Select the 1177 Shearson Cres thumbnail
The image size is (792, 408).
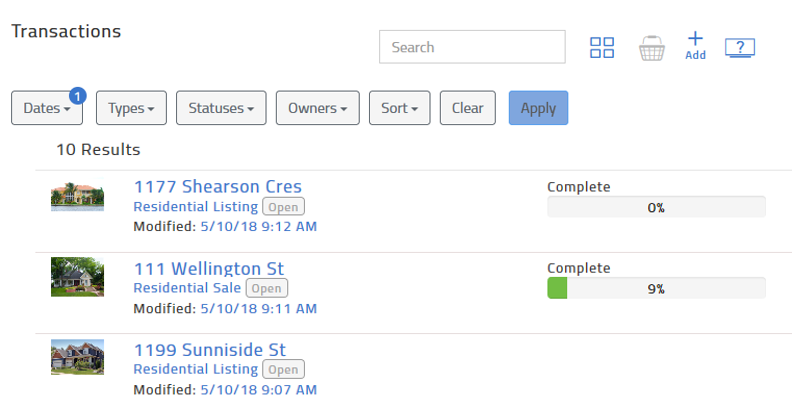(77, 197)
